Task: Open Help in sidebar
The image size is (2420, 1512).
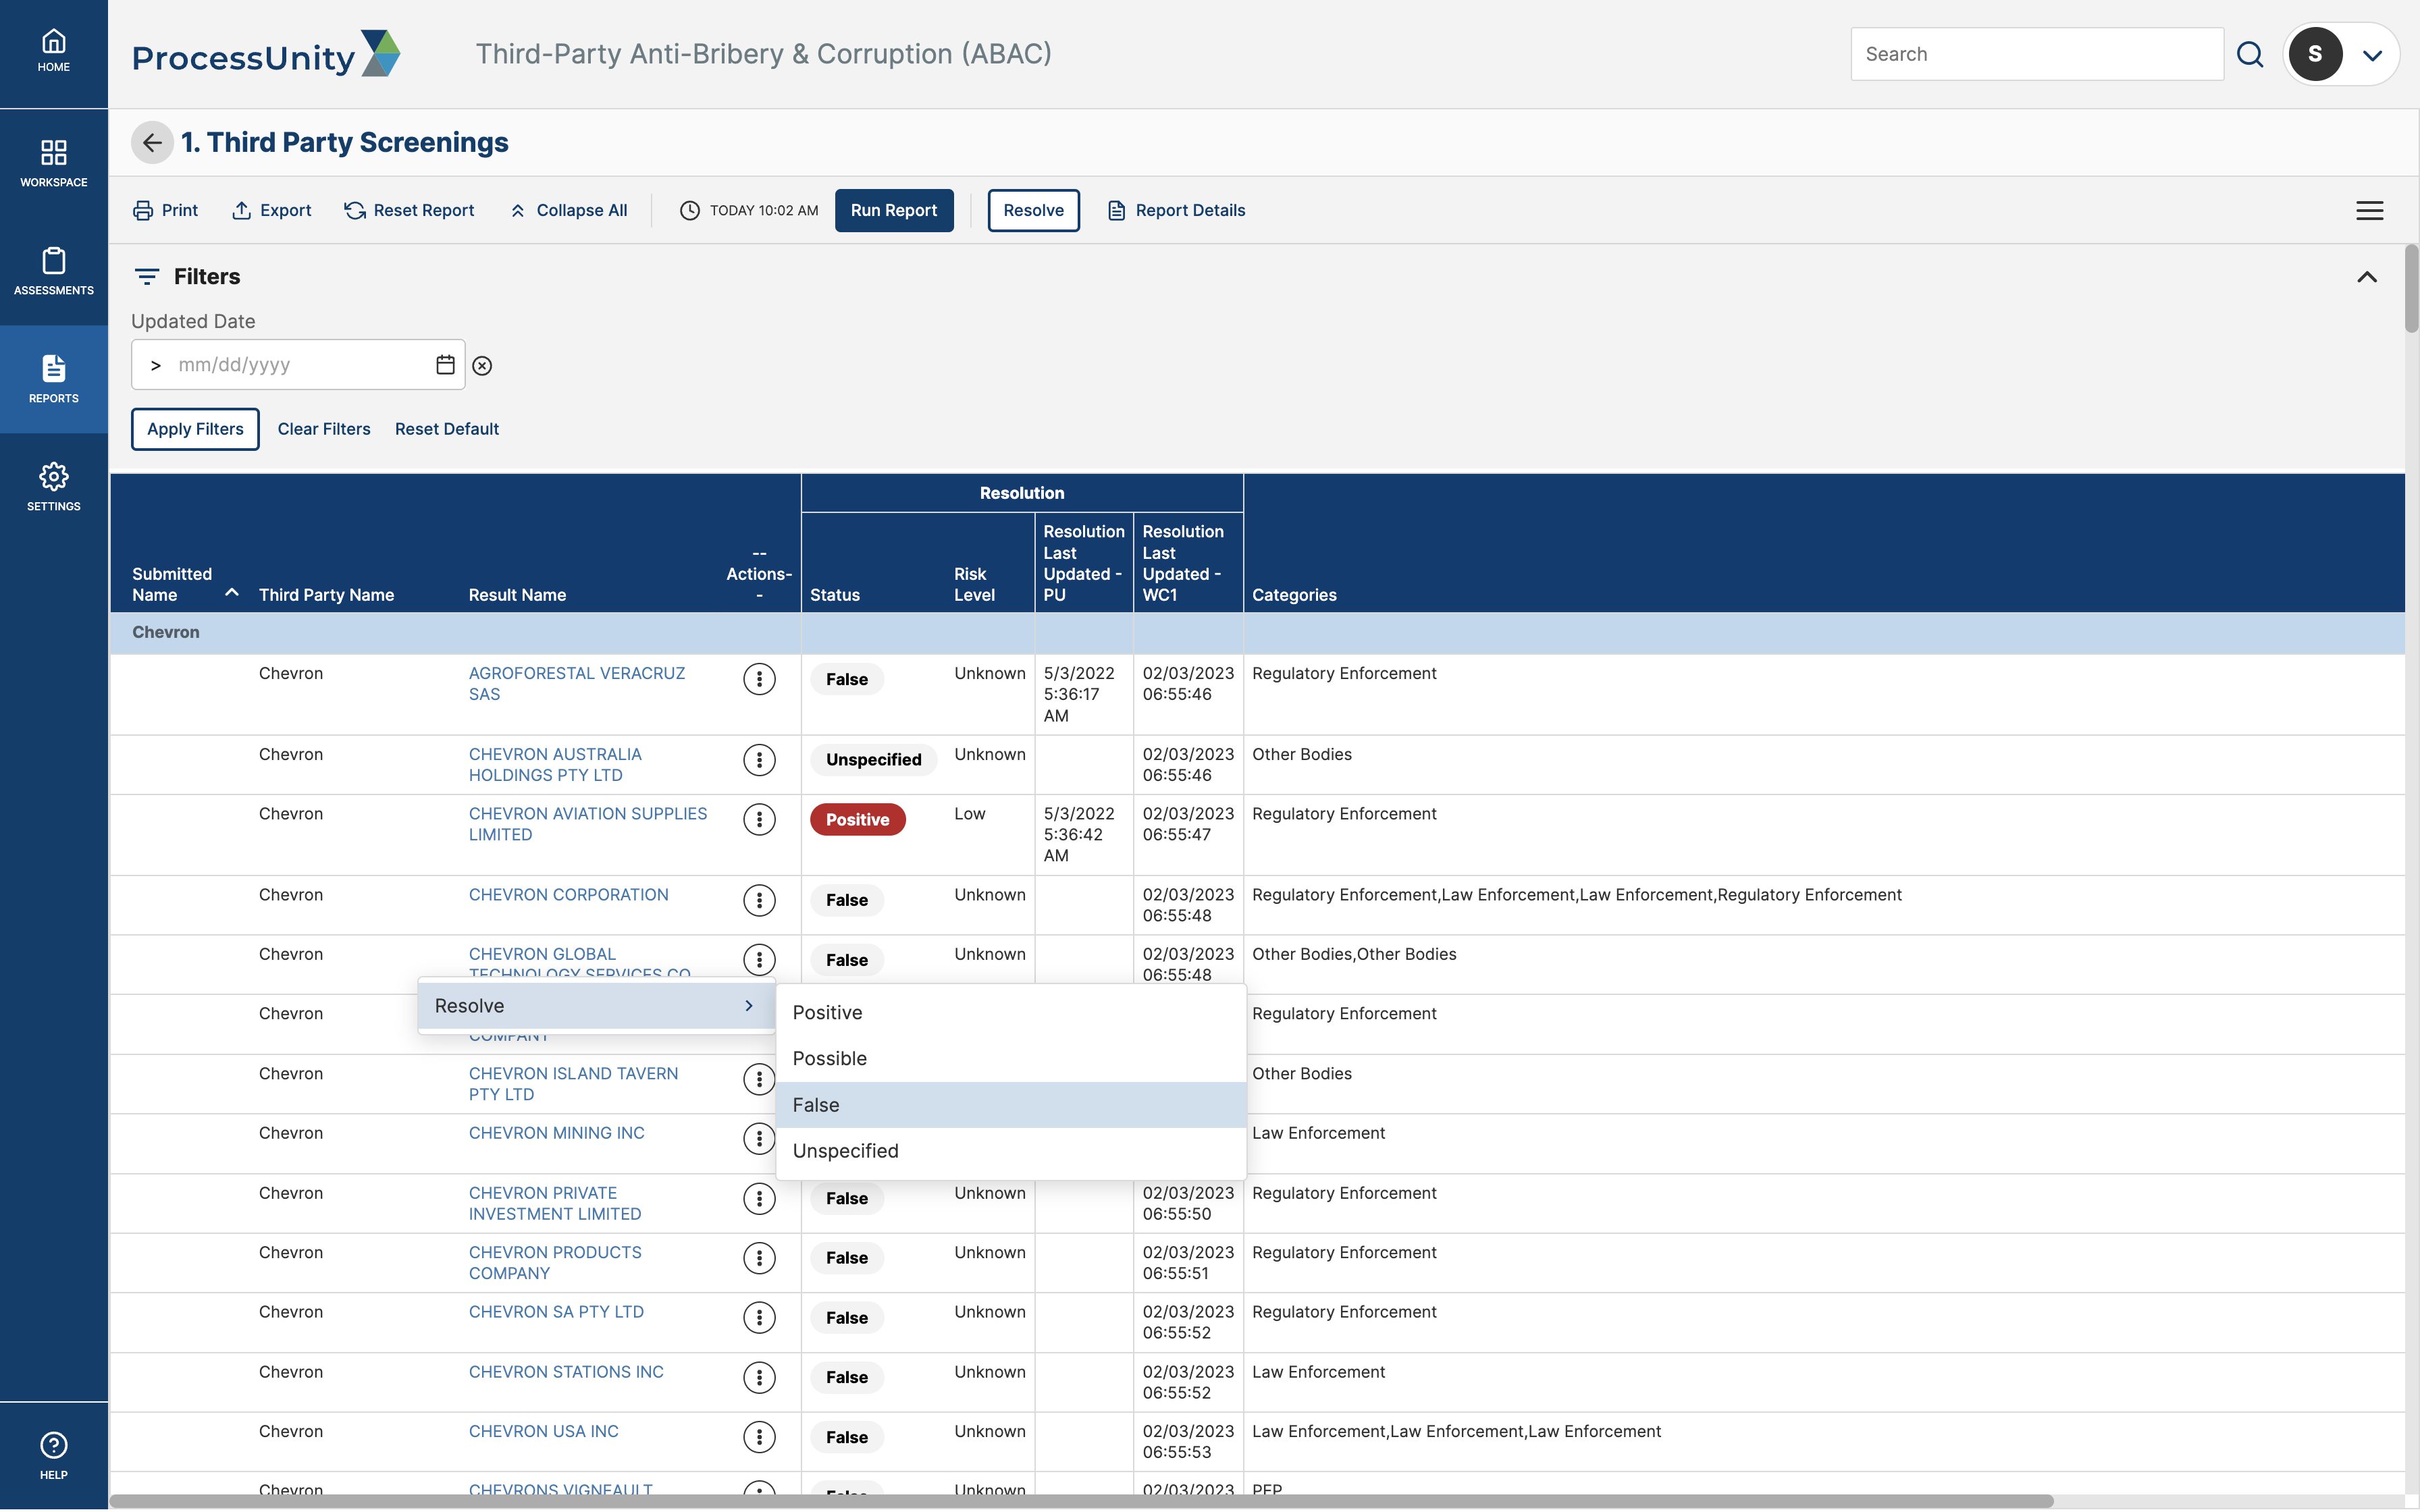Action: pos(54,1455)
